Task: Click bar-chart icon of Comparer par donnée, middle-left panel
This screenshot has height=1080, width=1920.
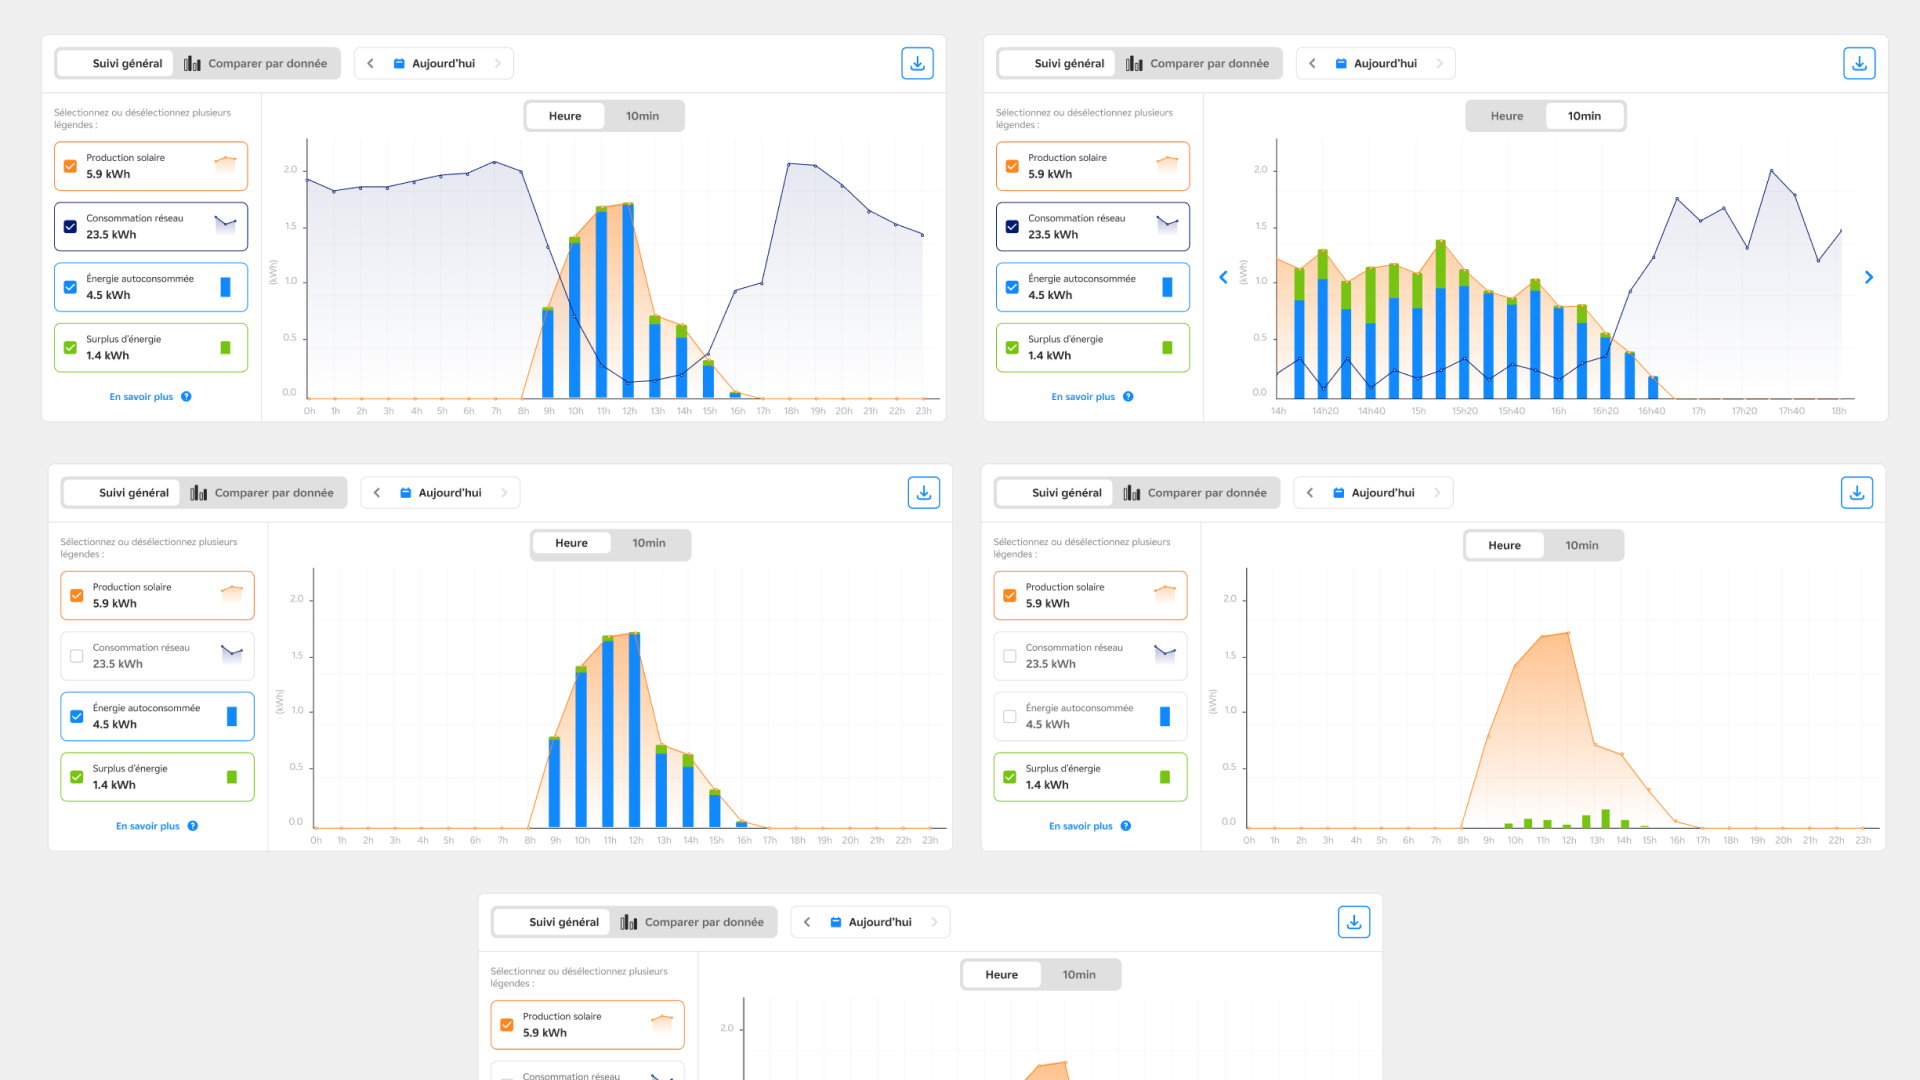Action: coord(199,492)
